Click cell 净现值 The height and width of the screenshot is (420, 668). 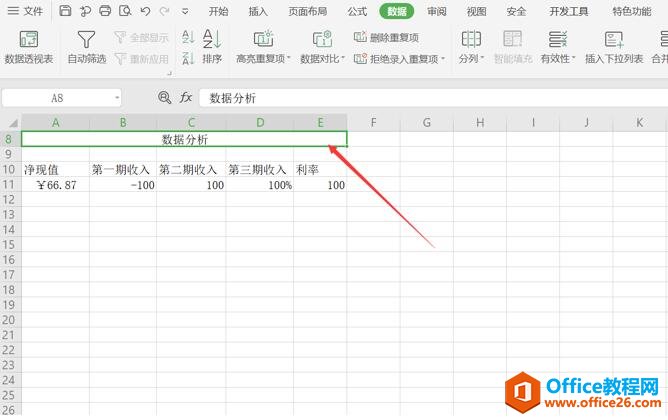(x=55, y=170)
